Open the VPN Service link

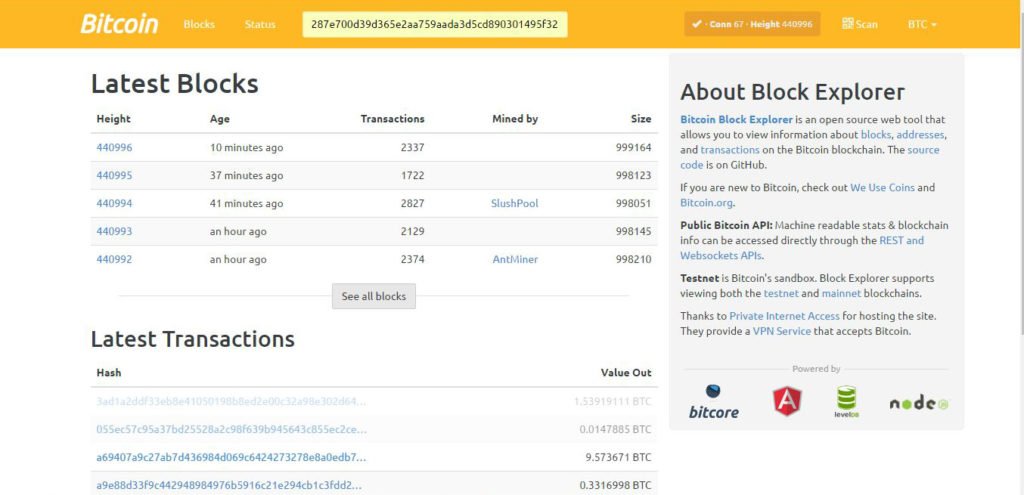tap(782, 331)
